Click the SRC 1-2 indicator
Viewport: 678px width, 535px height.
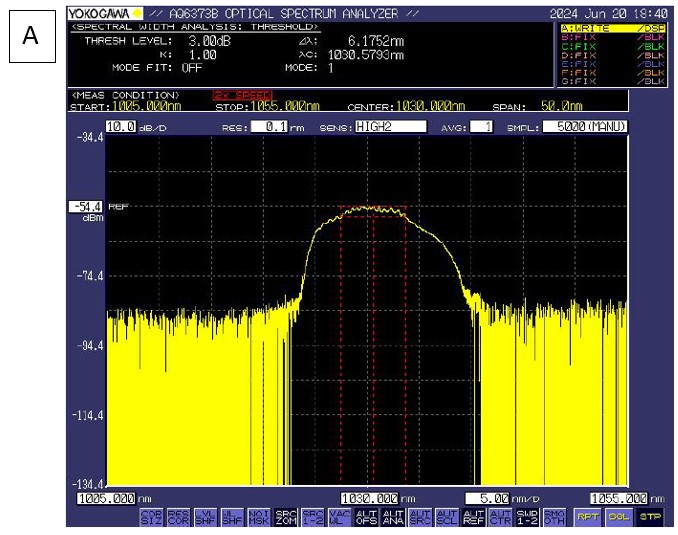pyautogui.click(x=313, y=517)
